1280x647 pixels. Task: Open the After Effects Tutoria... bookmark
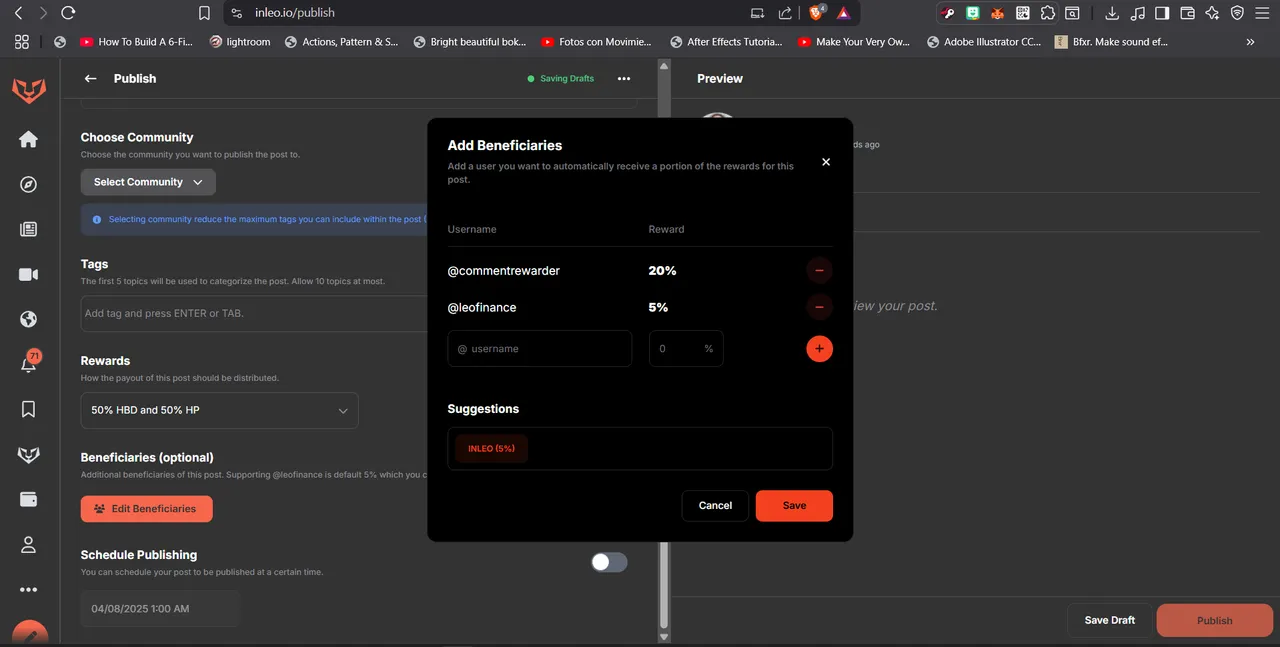coord(727,42)
